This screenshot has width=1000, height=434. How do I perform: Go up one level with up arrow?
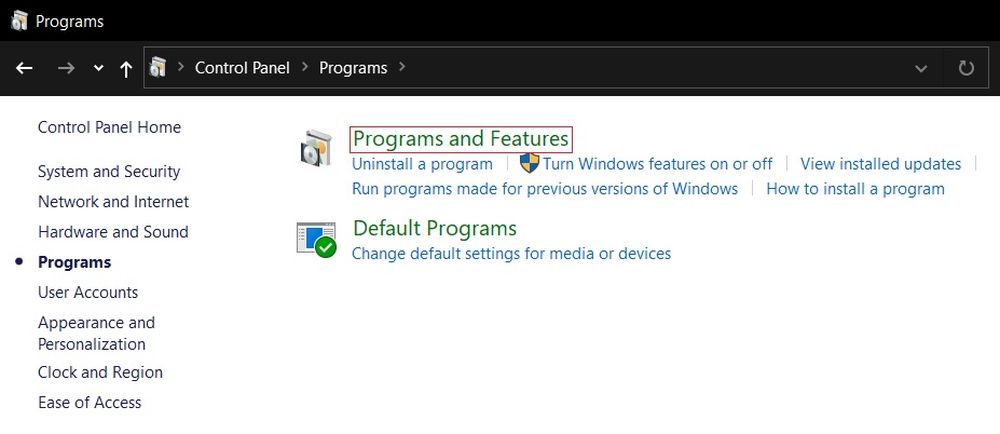(126, 68)
